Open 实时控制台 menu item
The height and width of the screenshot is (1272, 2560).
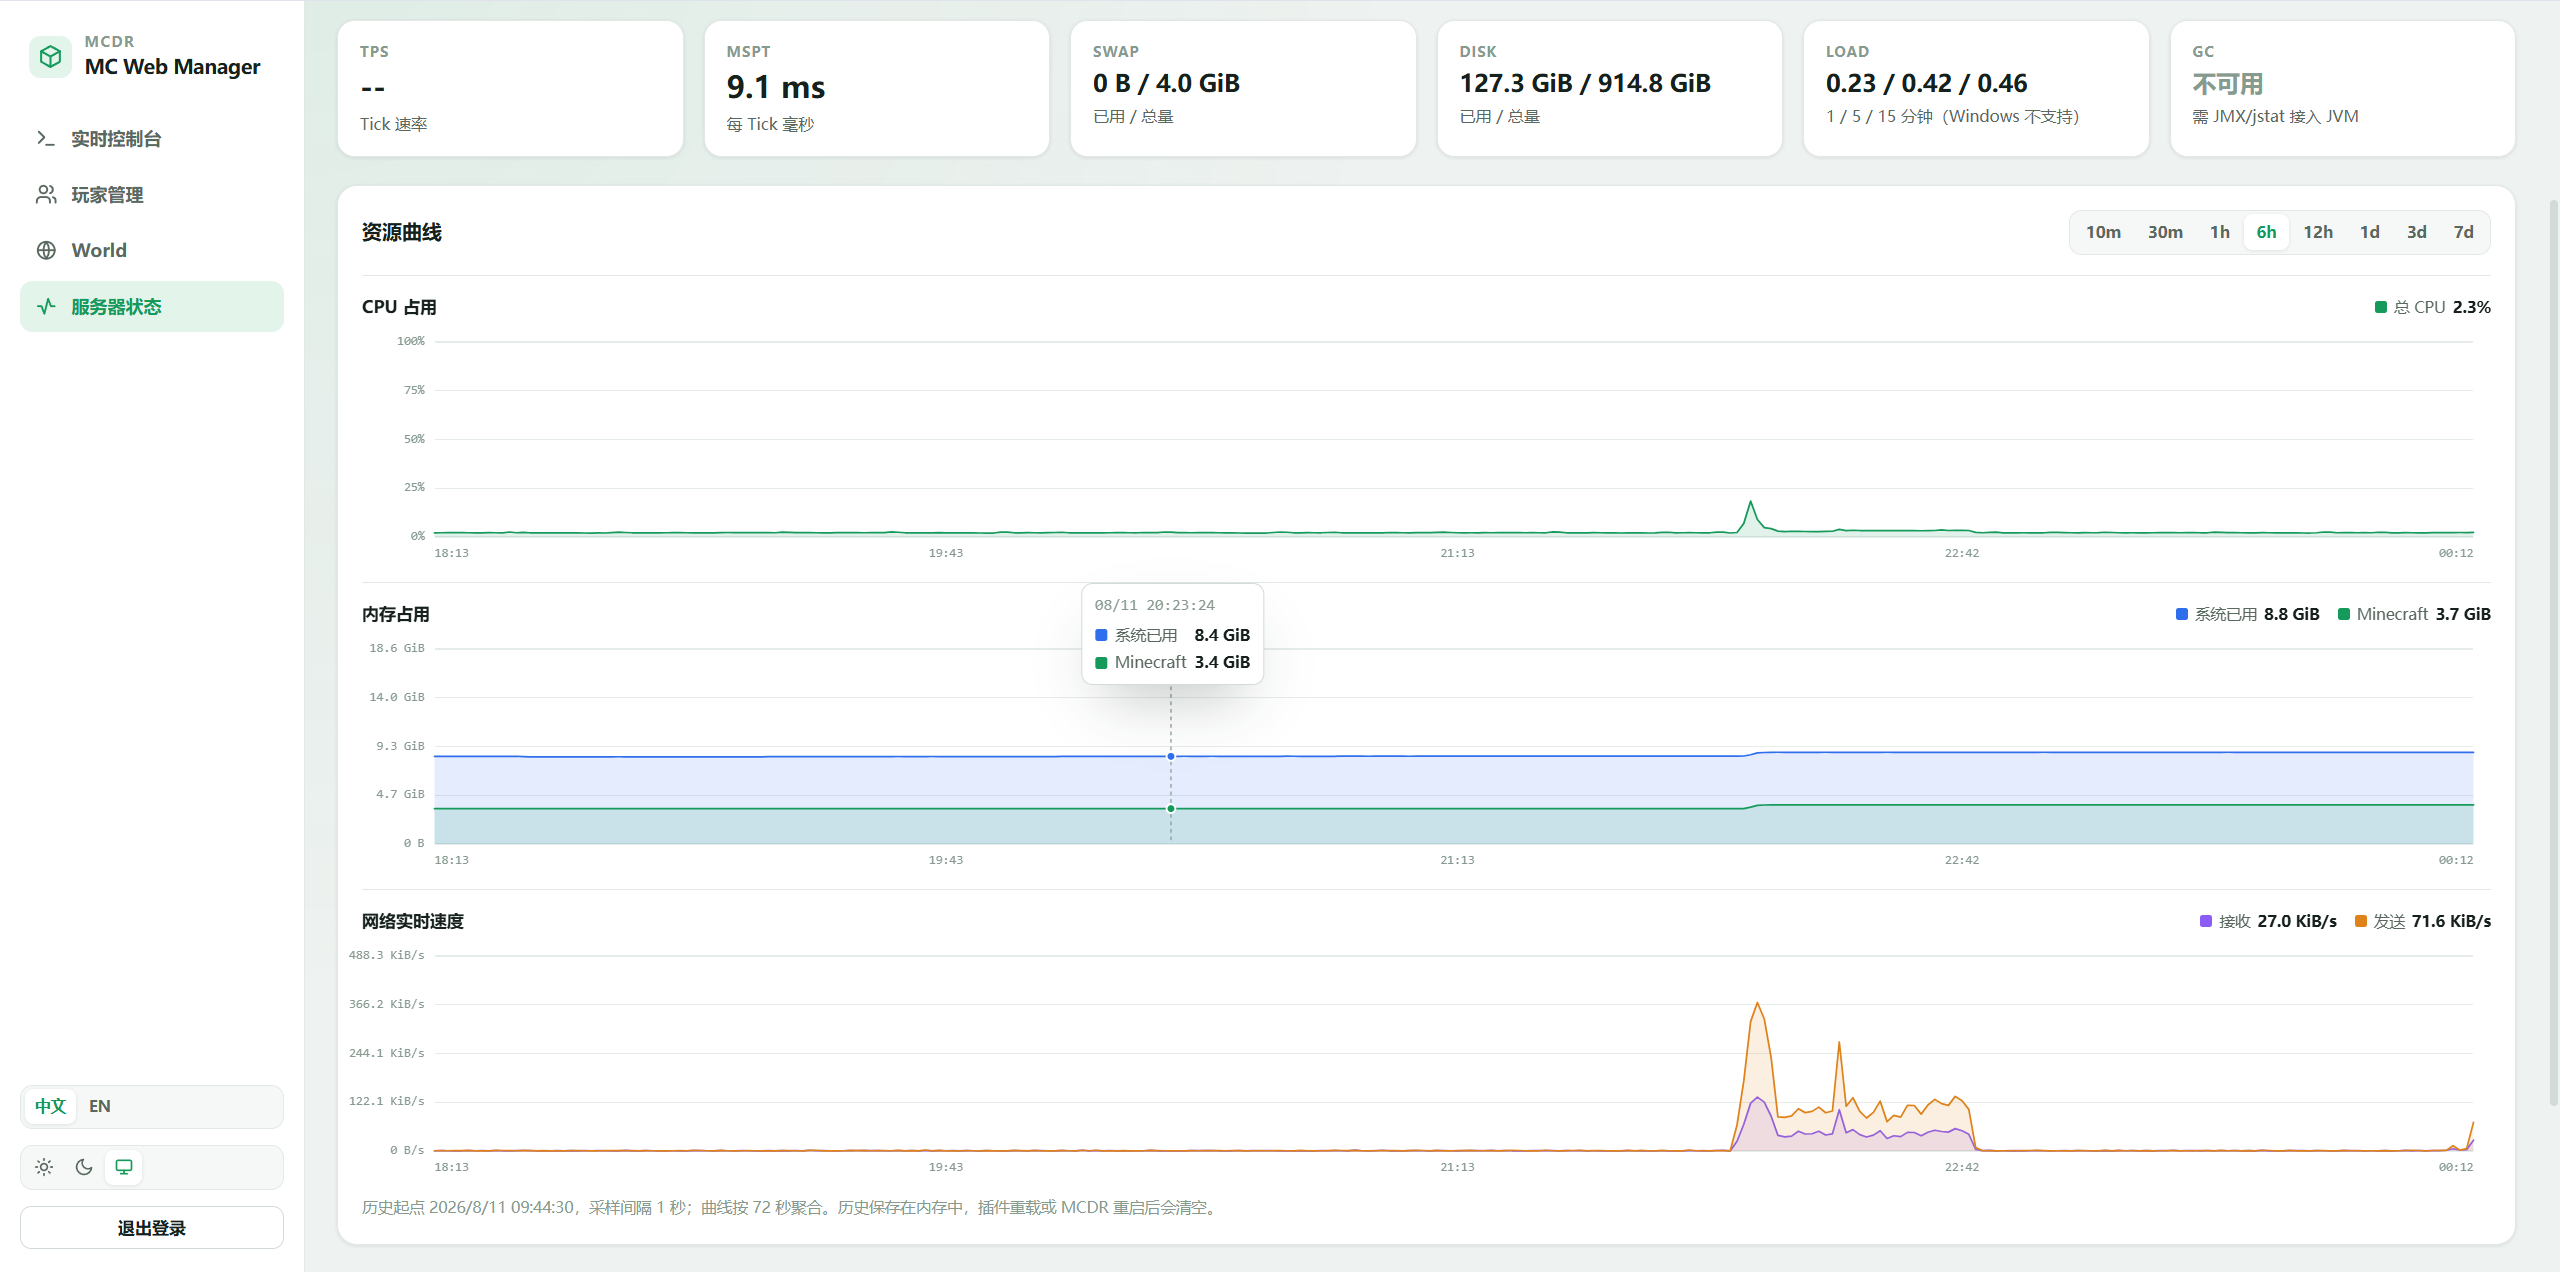[152, 138]
